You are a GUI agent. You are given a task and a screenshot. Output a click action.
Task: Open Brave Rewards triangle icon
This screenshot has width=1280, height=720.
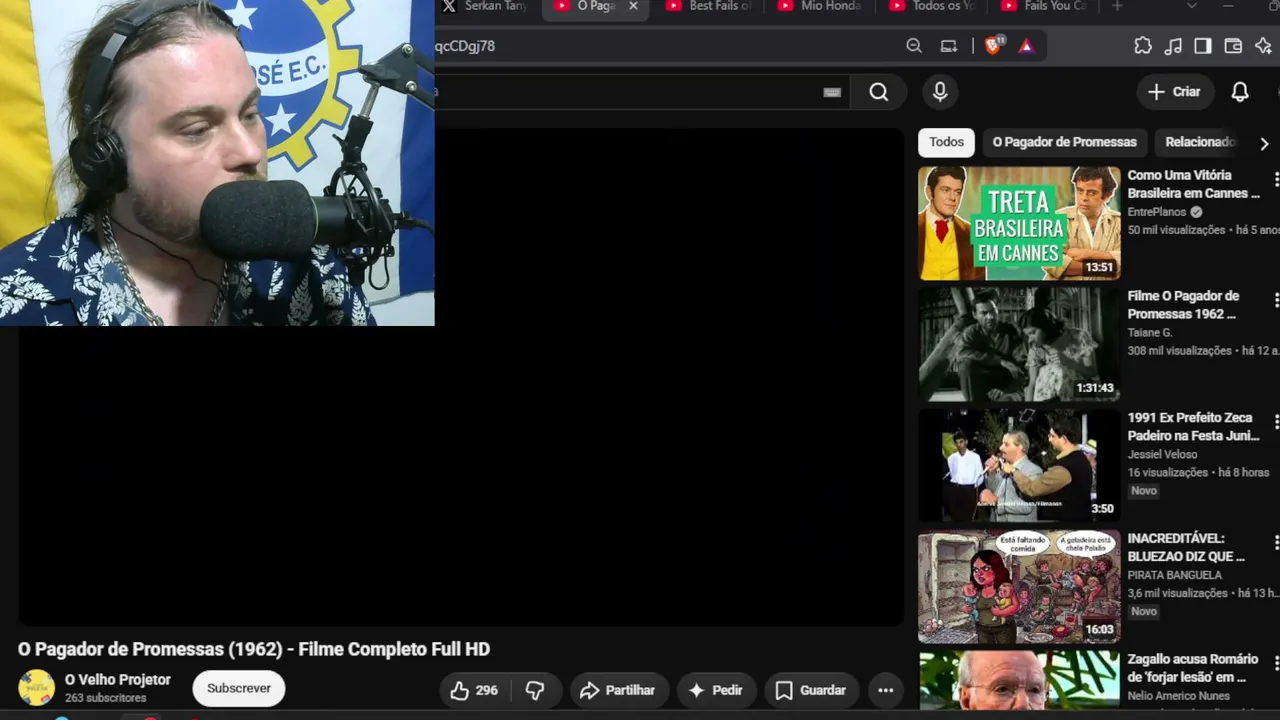pyautogui.click(x=1026, y=46)
